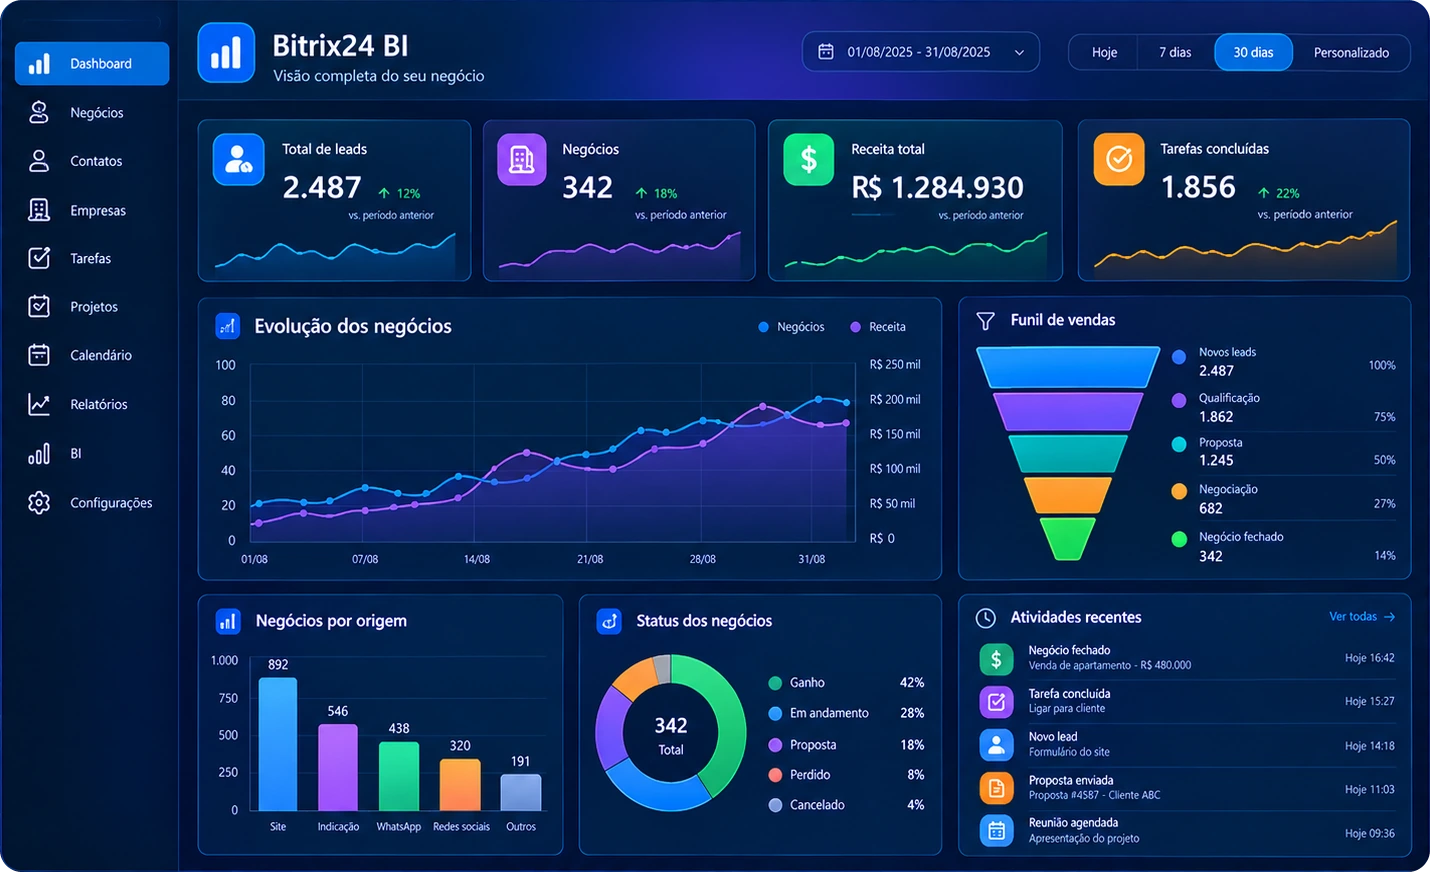This screenshot has height=872, width=1430.
Task: Click the Calendário icon in sidebar
Action: (39, 355)
